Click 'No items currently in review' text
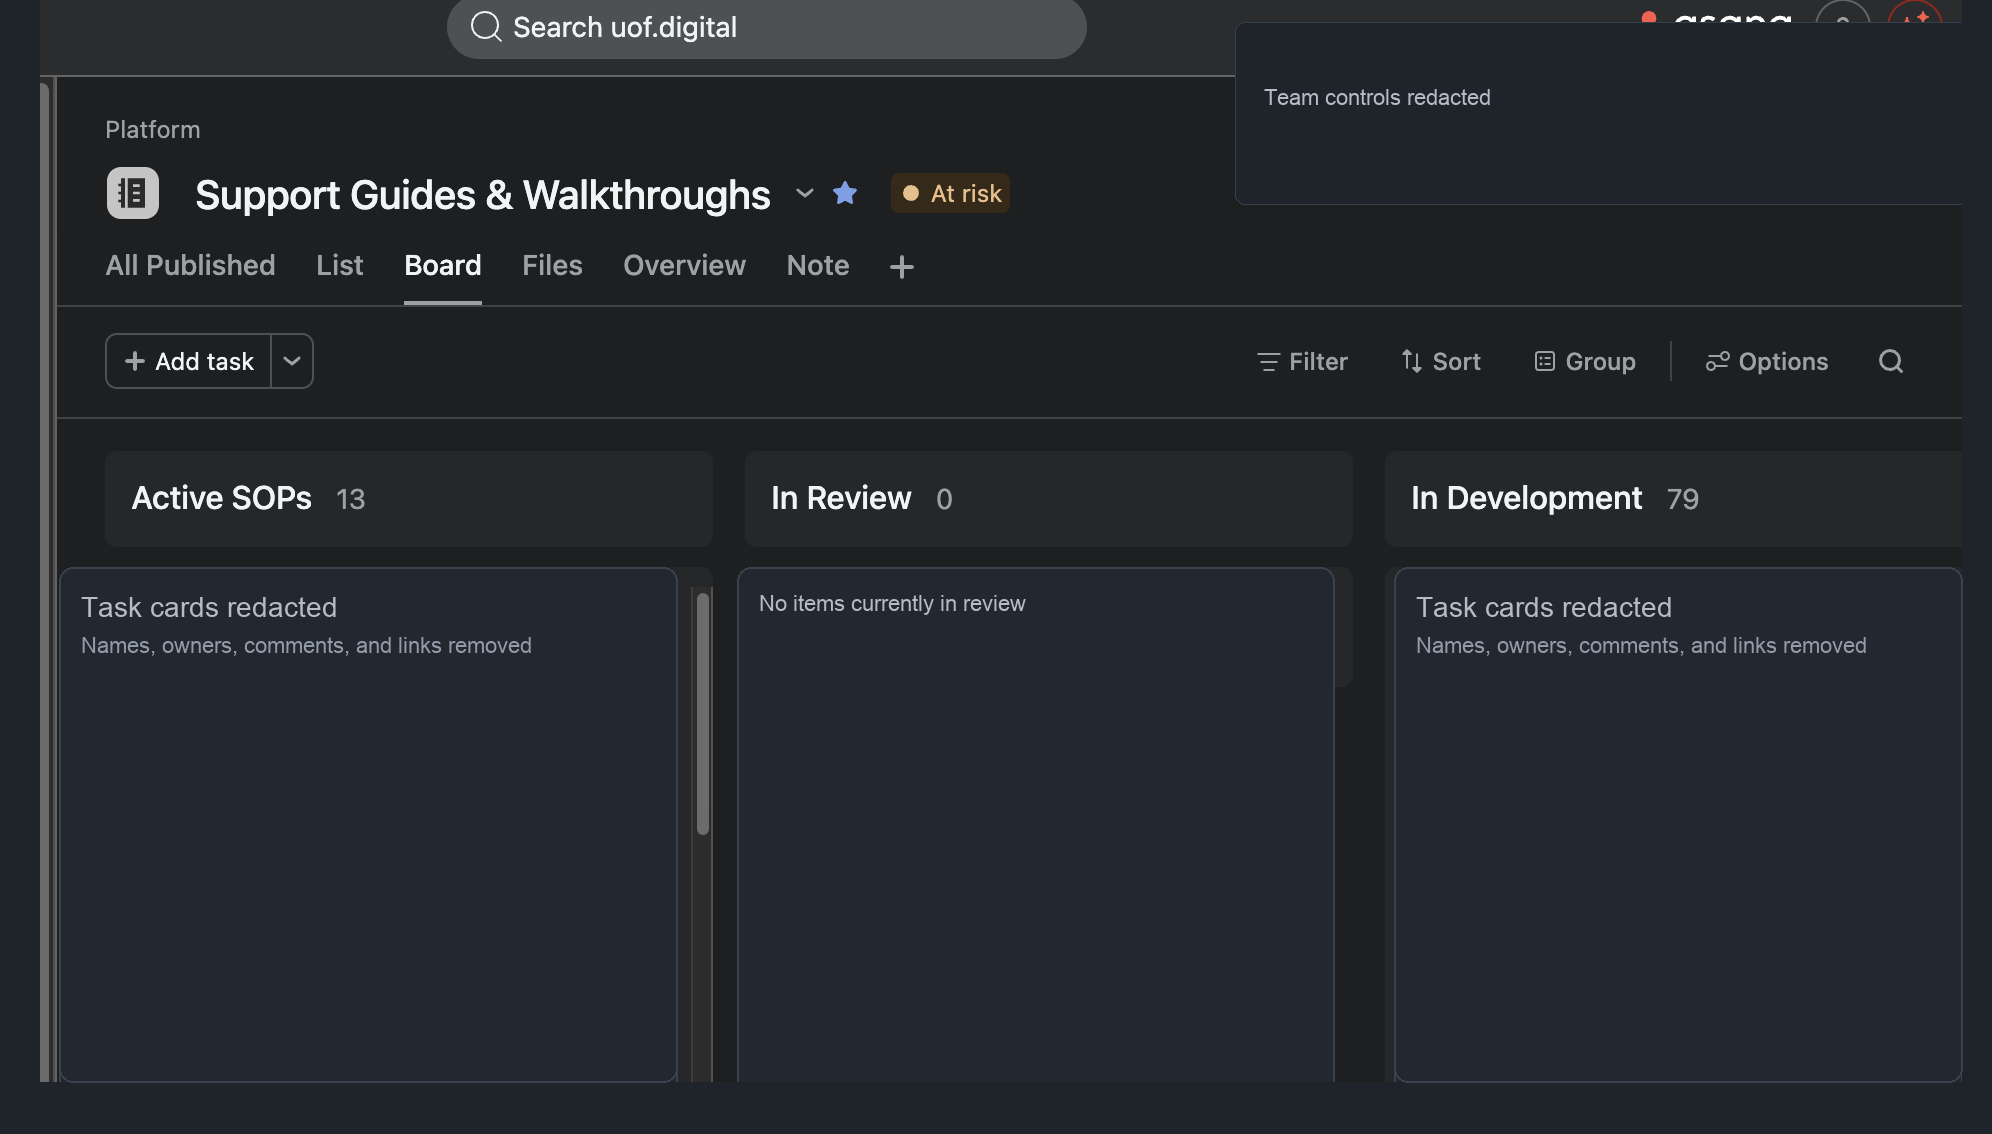Viewport: 1992px width, 1134px height. click(x=892, y=603)
